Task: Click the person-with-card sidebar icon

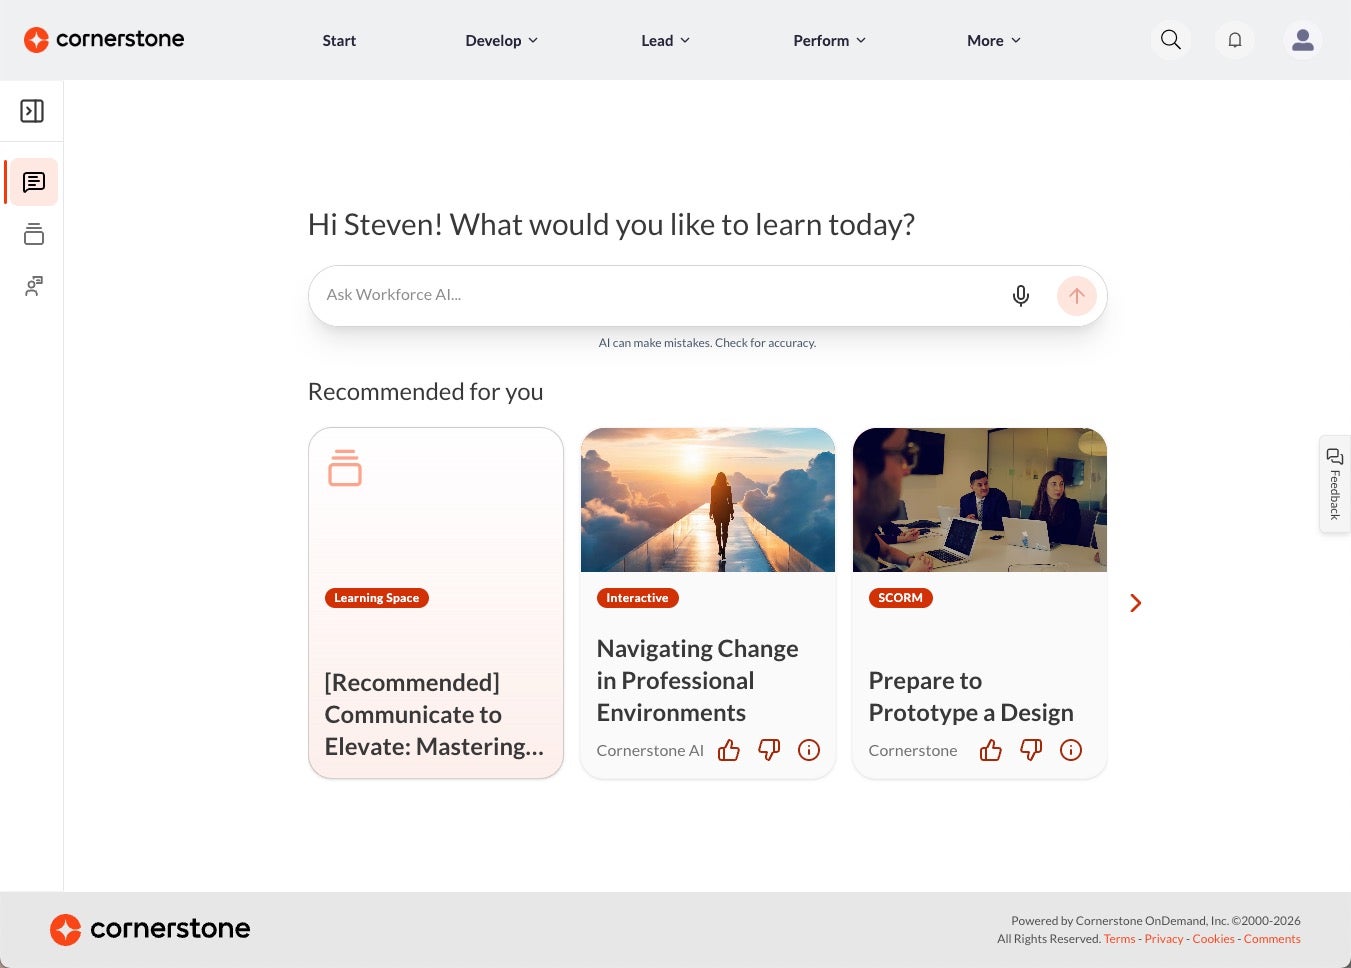Action: [34, 286]
